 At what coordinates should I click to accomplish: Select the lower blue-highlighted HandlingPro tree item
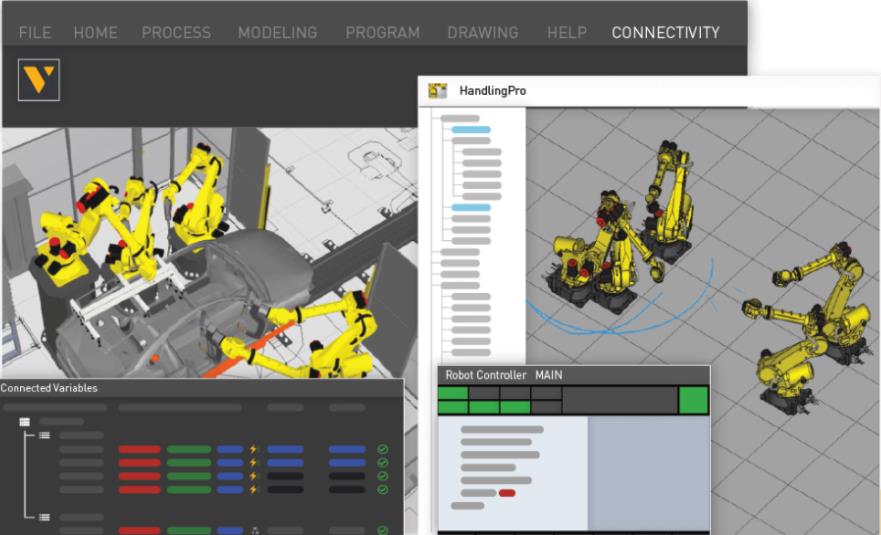(x=471, y=208)
